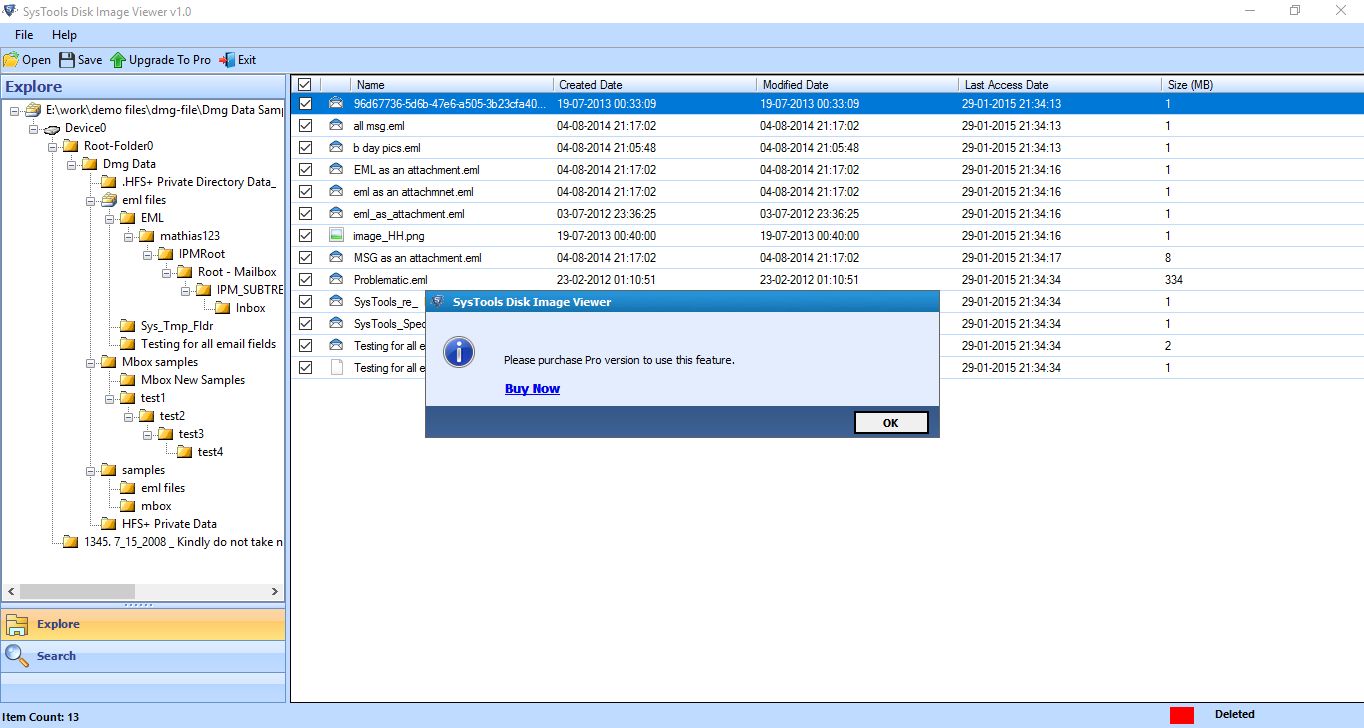The width and height of the screenshot is (1364, 728).
Task: Sort by Name column header
Action: [451, 85]
